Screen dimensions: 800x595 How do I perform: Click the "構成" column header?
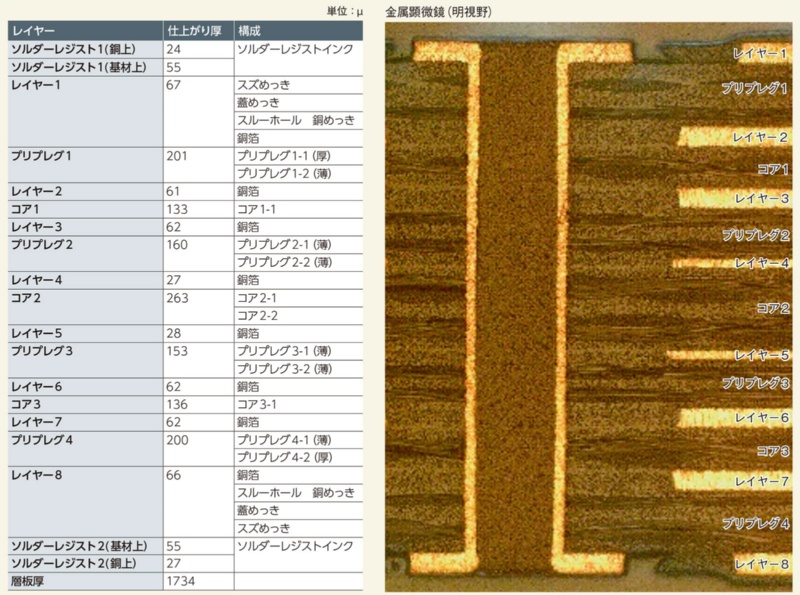click(250, 30)
